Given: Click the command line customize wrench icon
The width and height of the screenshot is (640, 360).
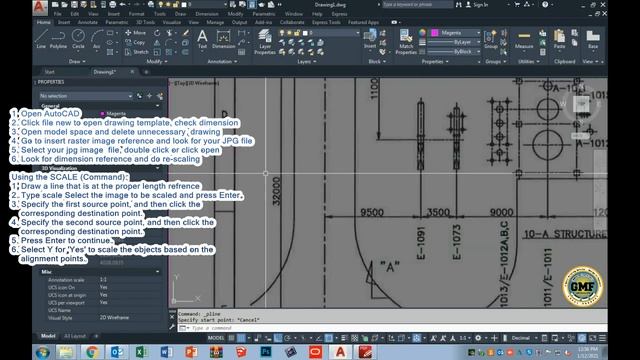Looking at the screenshot, I should coord(172,327).
